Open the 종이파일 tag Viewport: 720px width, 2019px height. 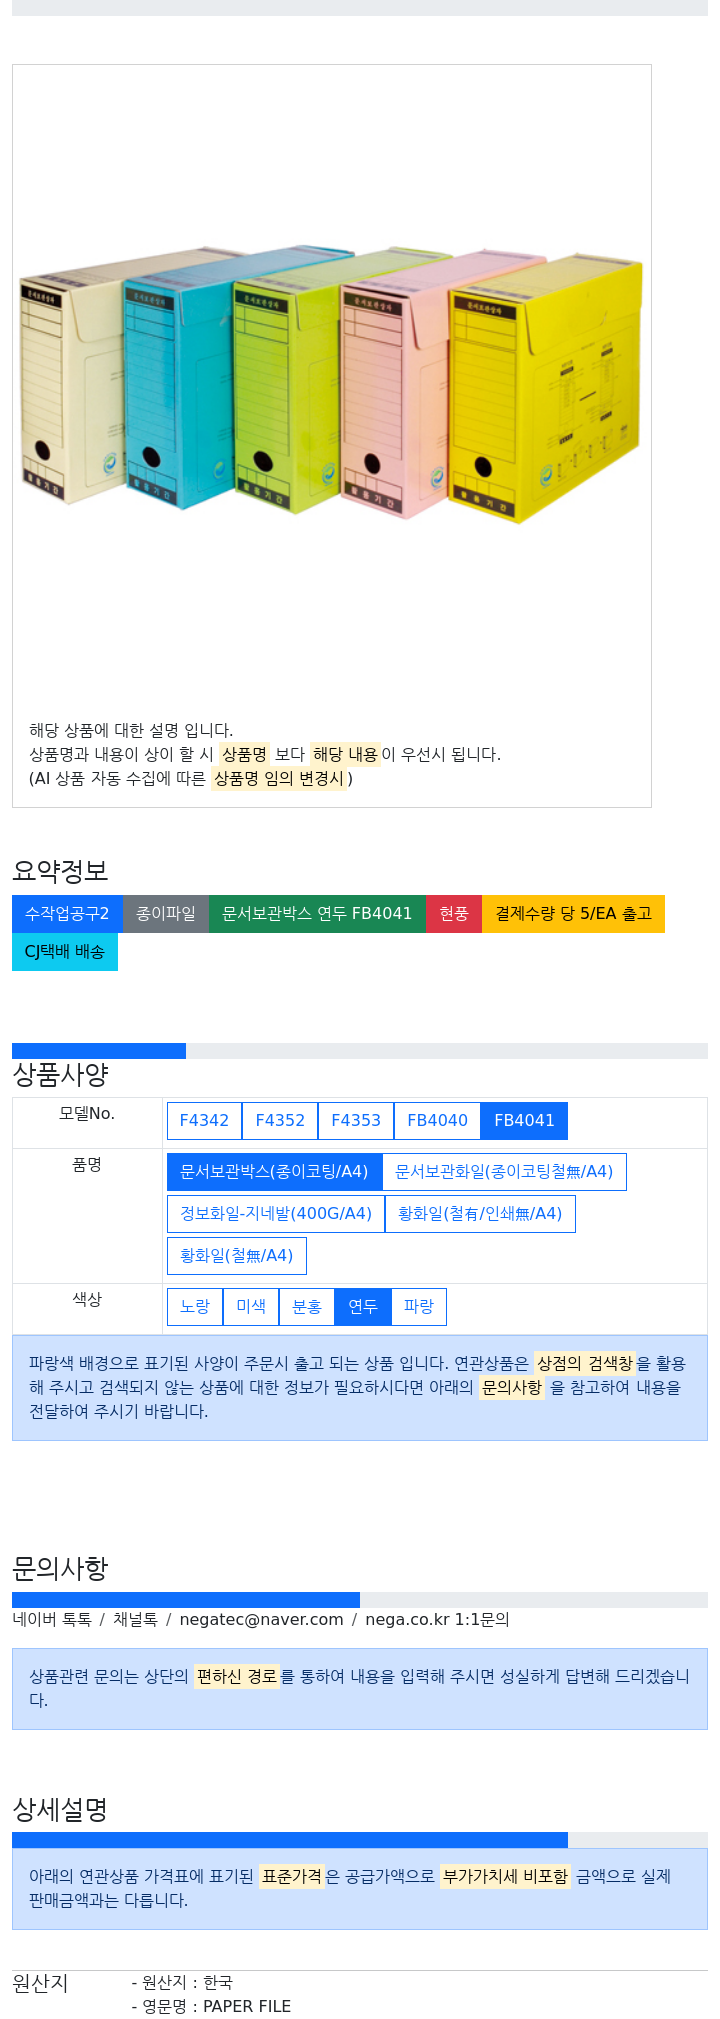coord(166,913)
